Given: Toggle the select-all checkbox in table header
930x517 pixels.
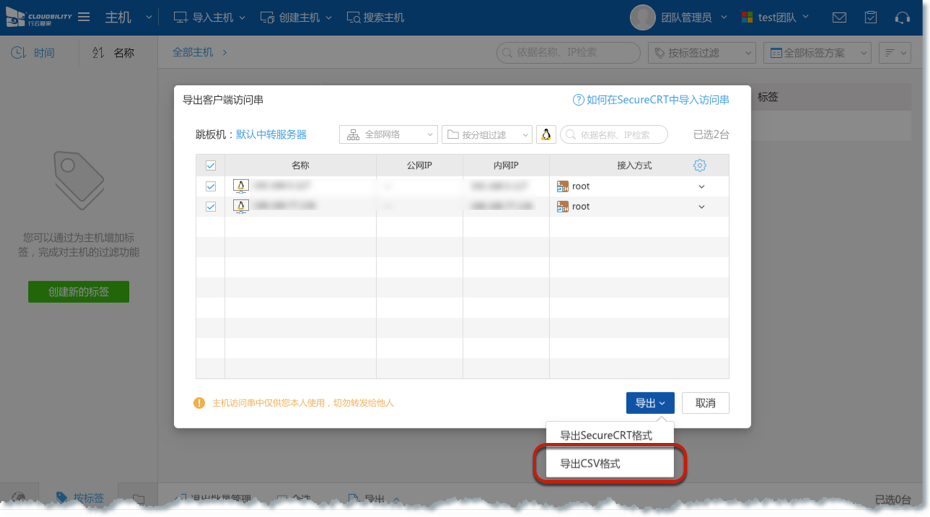Looking at the screenshot, I should (210, 166).
